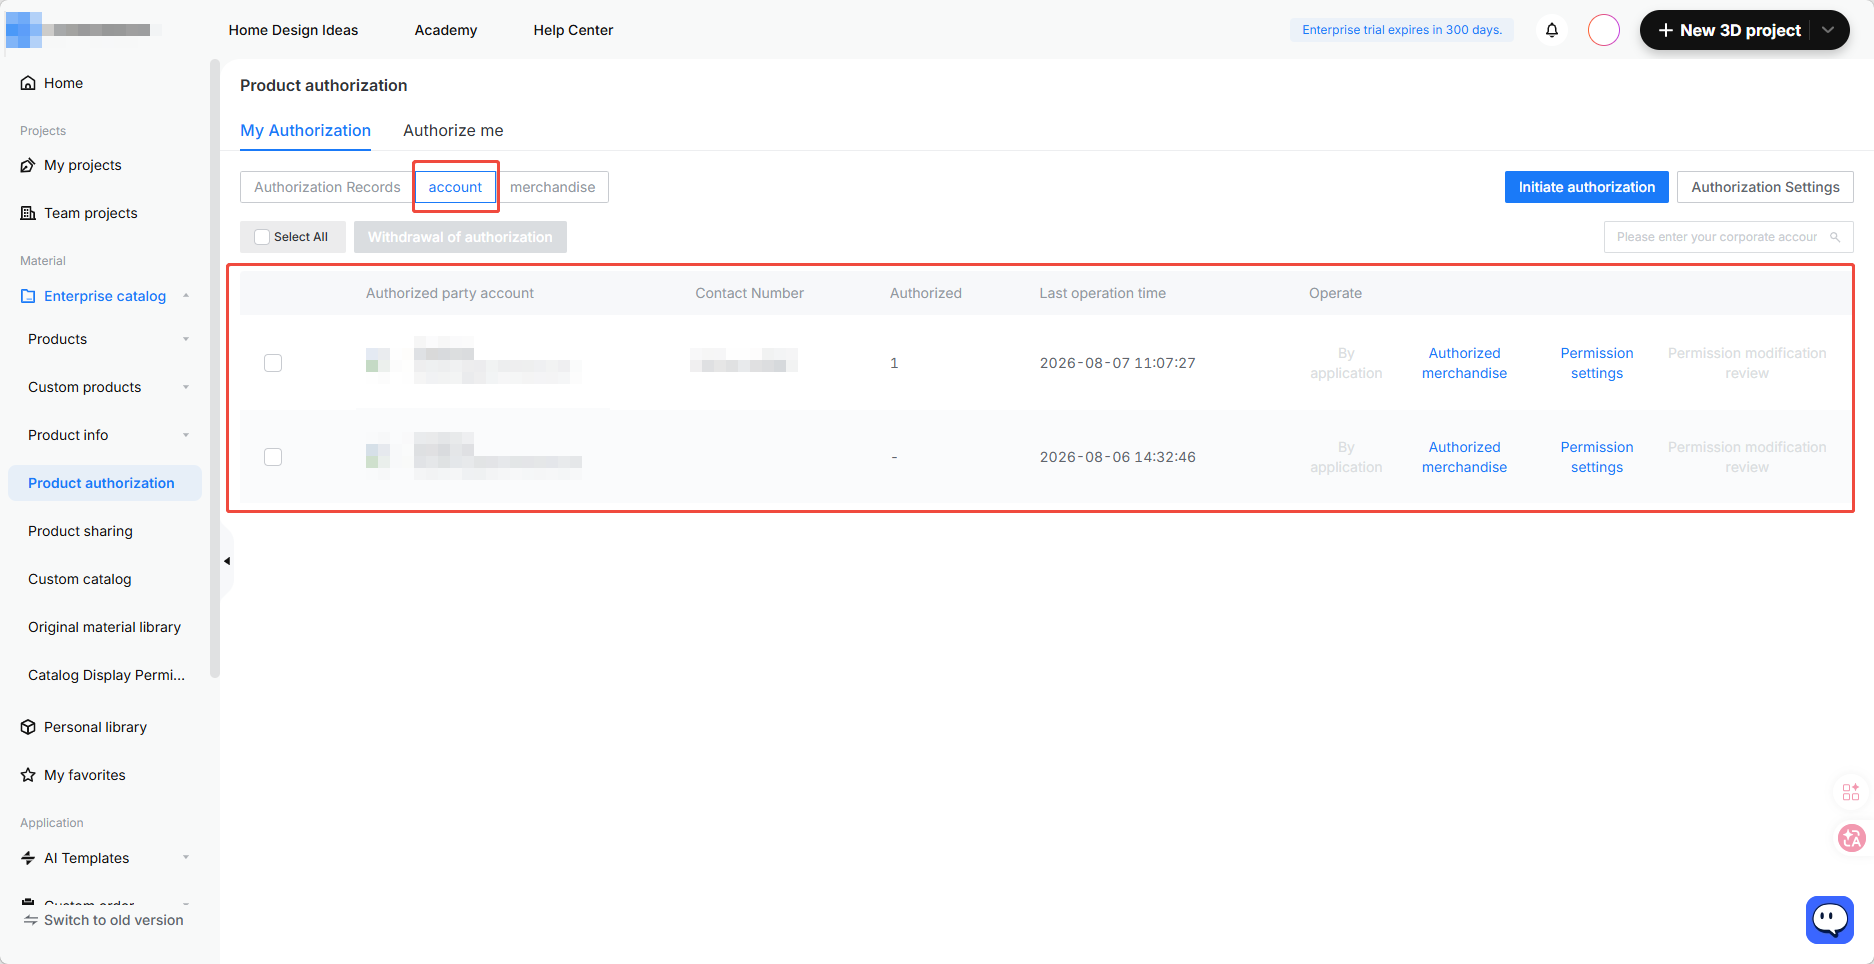1874x964 pixels.
Task: Click the timestamp 2026-08-07 11:07:27
Action: coord(1117,363)
